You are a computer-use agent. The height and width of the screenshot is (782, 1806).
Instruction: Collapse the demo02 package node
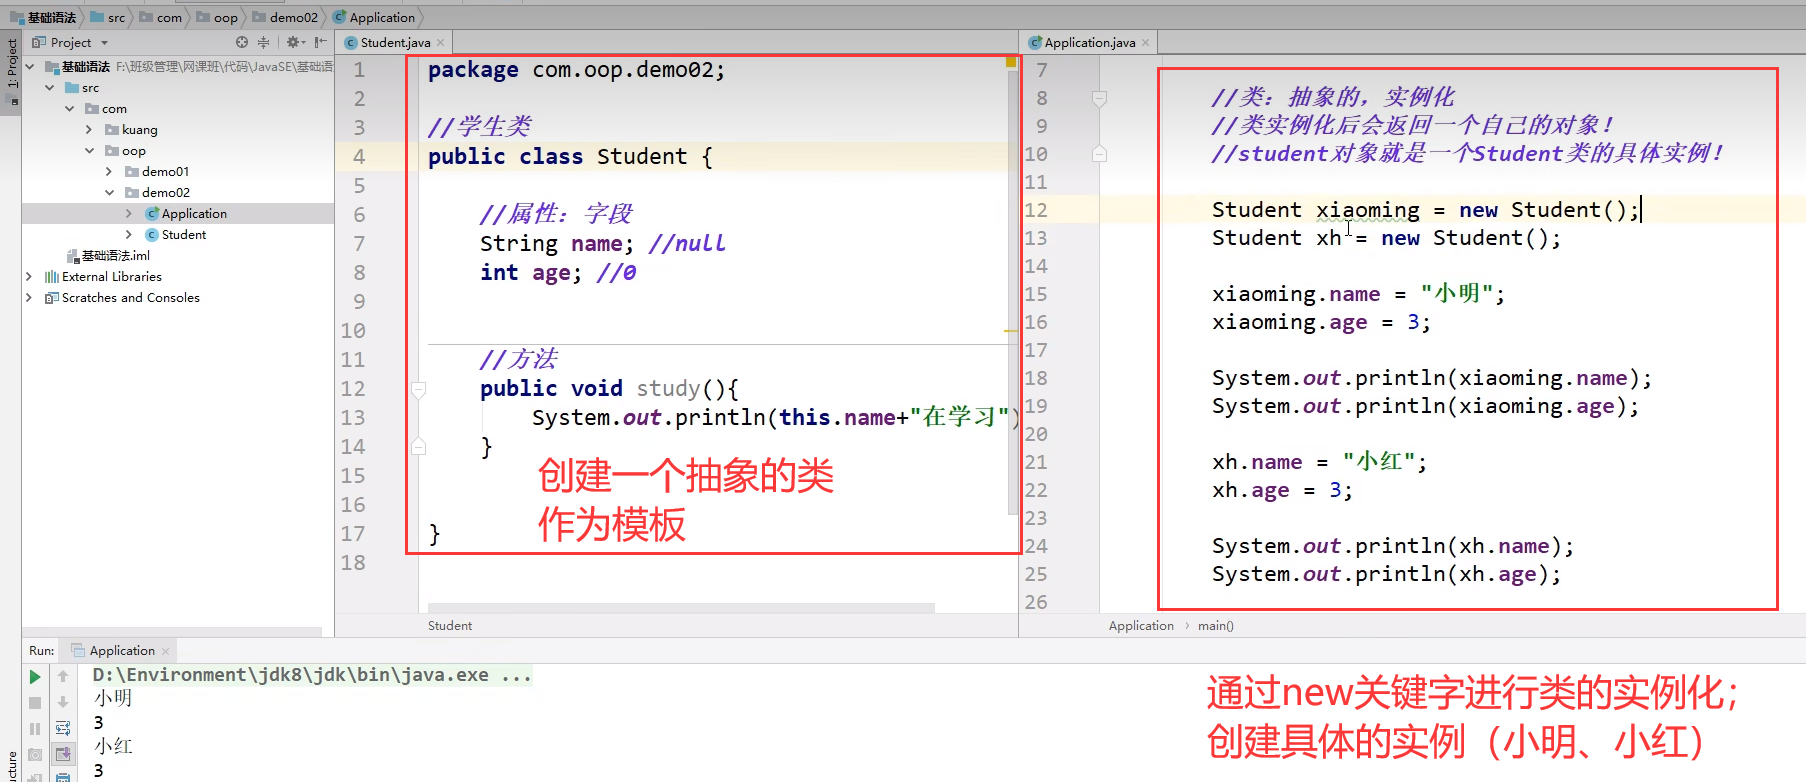tap(110, 193)
